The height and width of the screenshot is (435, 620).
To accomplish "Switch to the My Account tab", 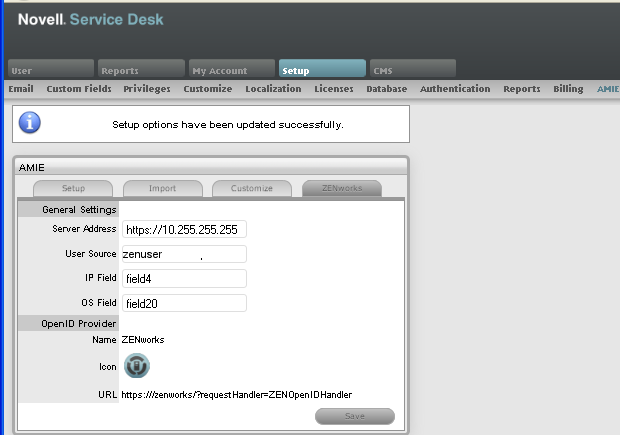I will click(232, 68).
